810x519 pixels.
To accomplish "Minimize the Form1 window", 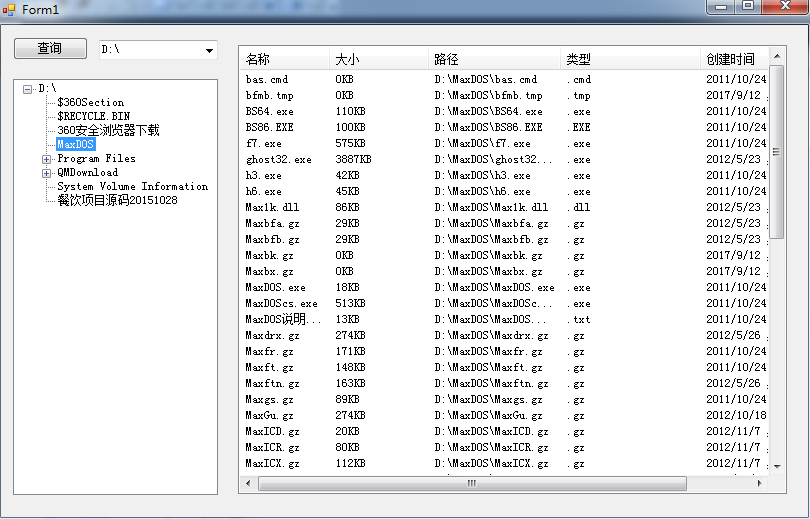I will click(x=721, y=7).
